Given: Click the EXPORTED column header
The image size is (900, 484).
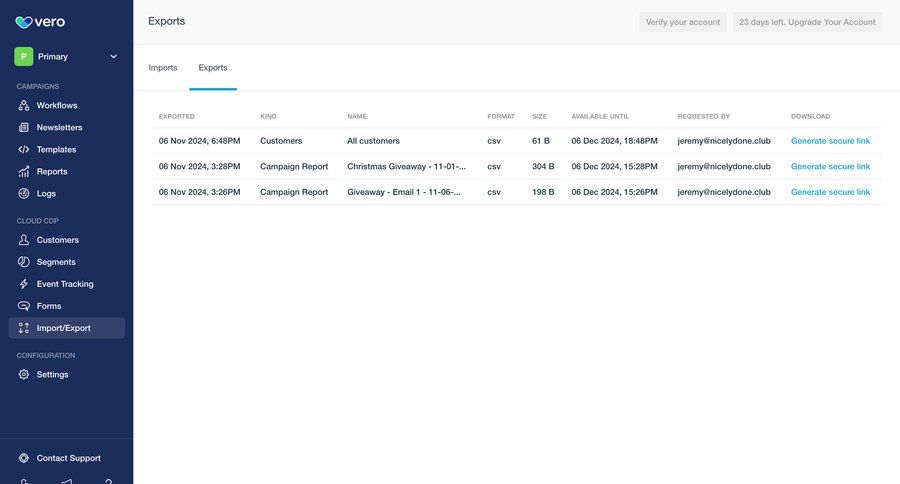Looking at the screenshot, I should pos(177,117).
